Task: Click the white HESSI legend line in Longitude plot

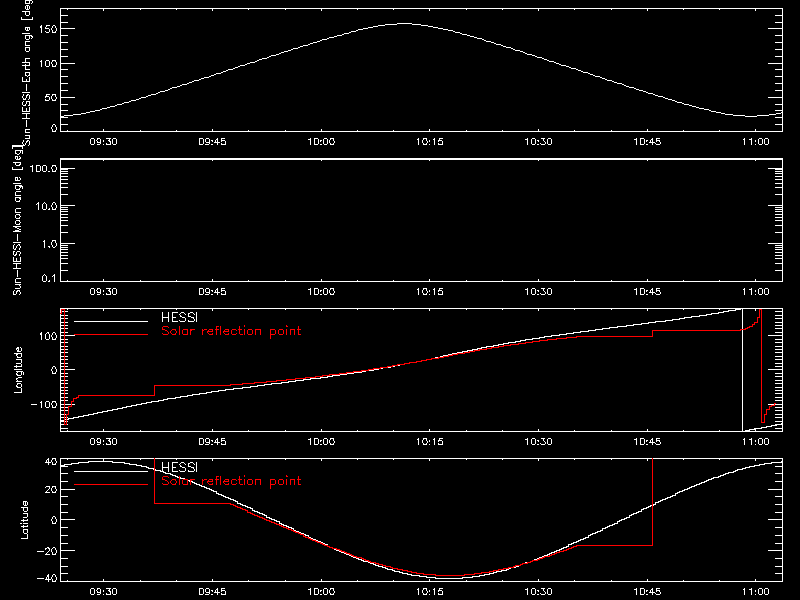Action: click(x=111, y=321)
